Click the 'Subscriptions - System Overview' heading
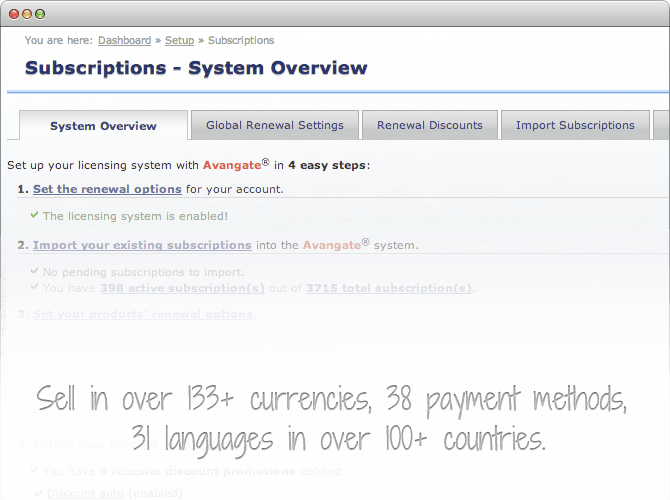The image size is (670, 500). (196, 68)
